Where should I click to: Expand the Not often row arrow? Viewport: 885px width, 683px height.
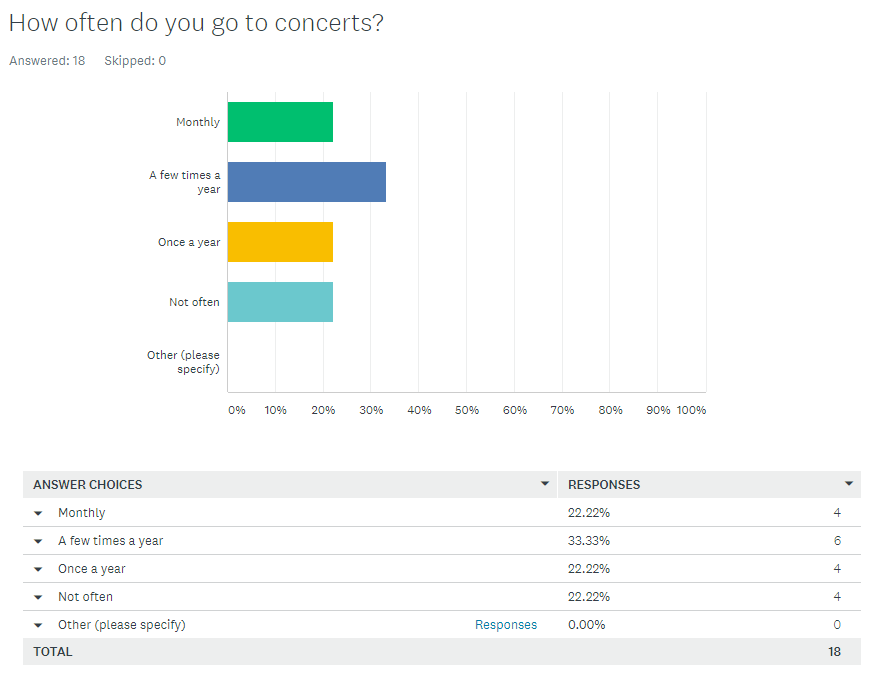[38, 597]
